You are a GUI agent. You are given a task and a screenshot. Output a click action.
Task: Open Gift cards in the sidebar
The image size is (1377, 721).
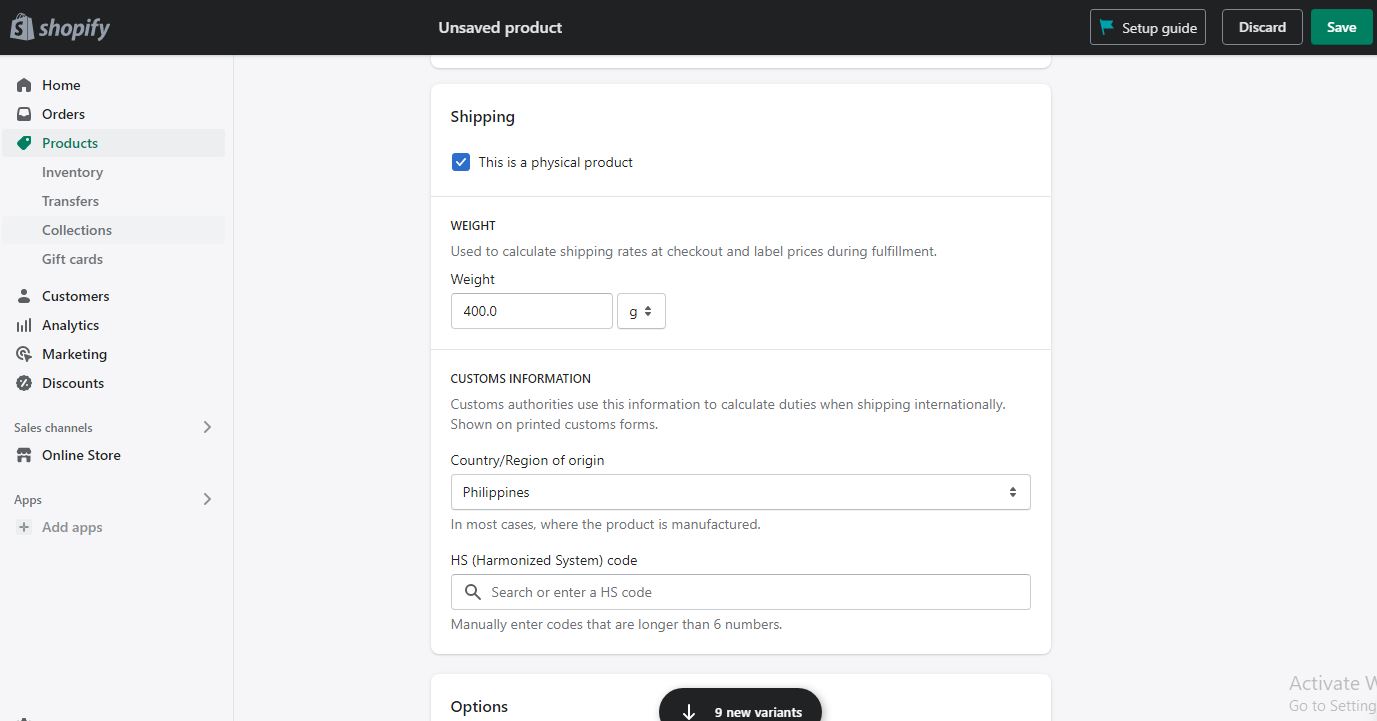pos(72,259)
